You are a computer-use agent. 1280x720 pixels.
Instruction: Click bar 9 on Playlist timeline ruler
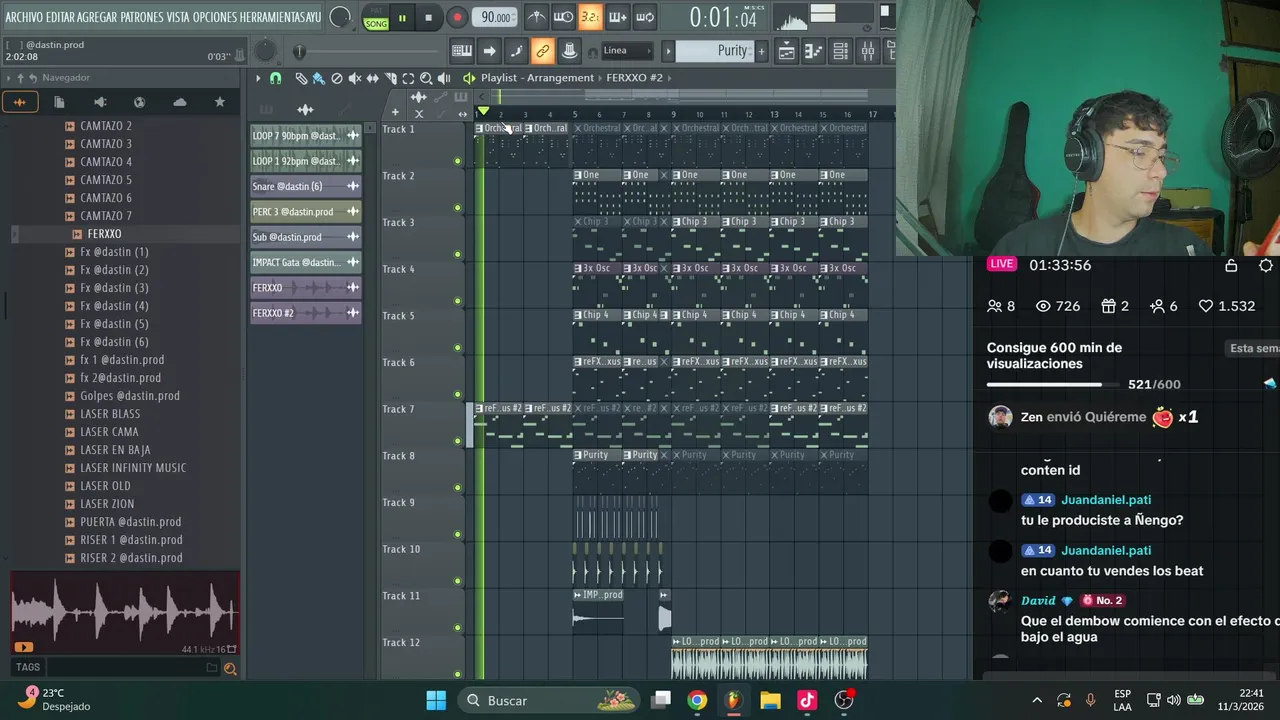pos(673,114)
